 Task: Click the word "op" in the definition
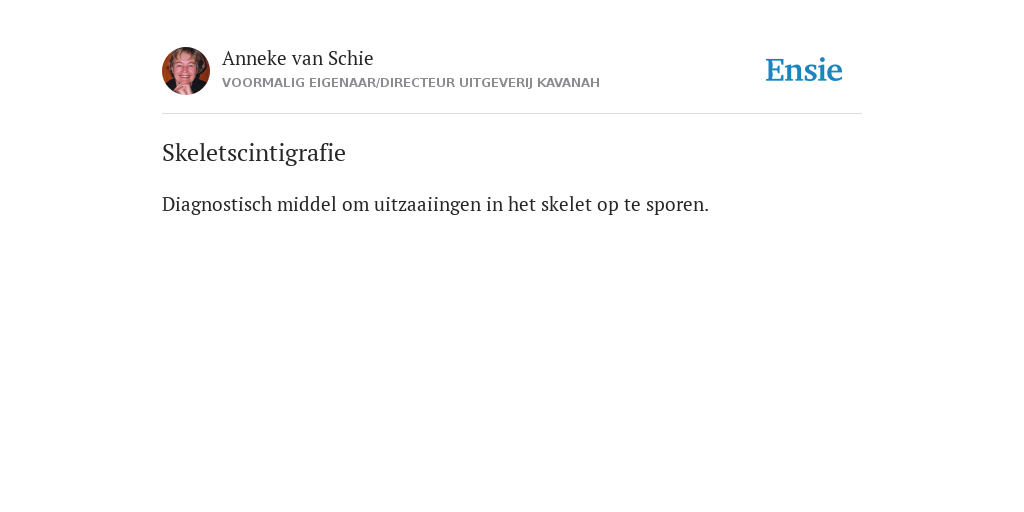608,206
